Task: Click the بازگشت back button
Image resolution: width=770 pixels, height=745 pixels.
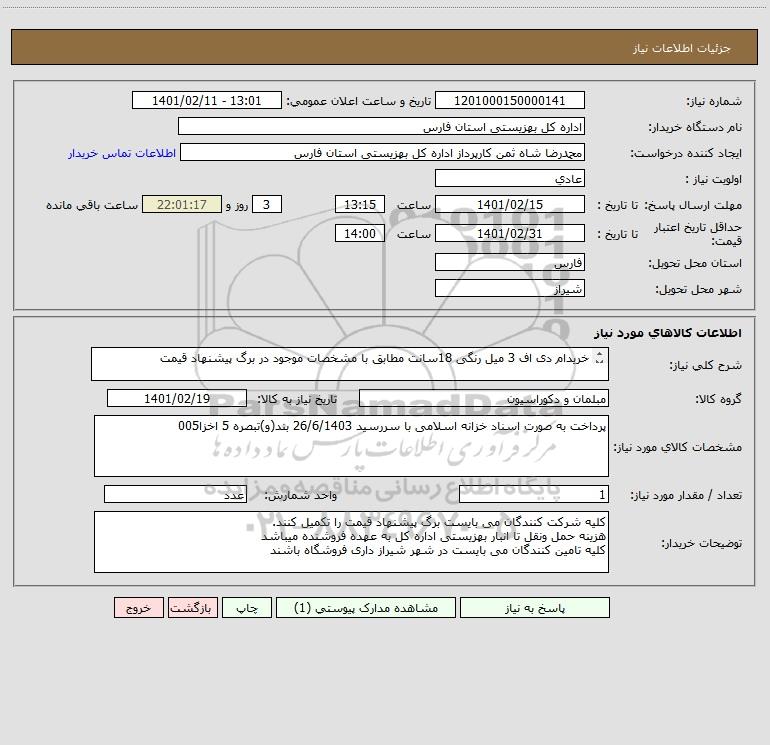Action: 192,608
